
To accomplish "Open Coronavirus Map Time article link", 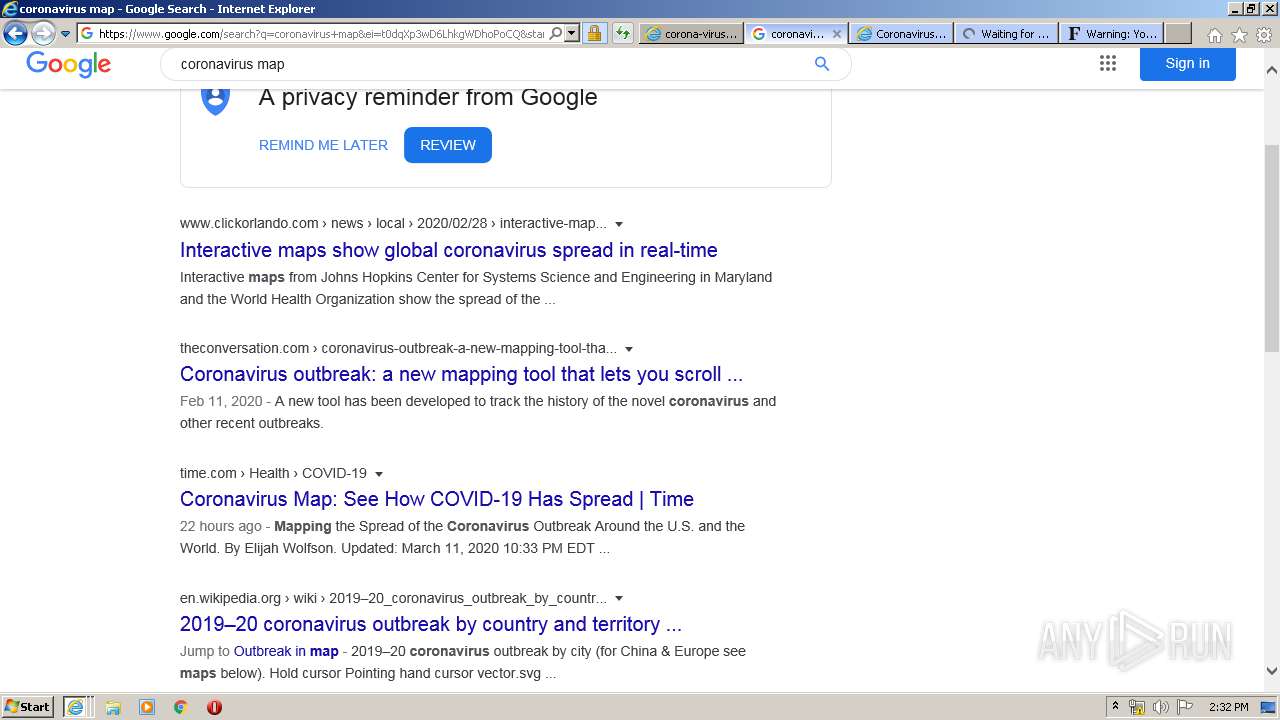I will pos(437,499).
